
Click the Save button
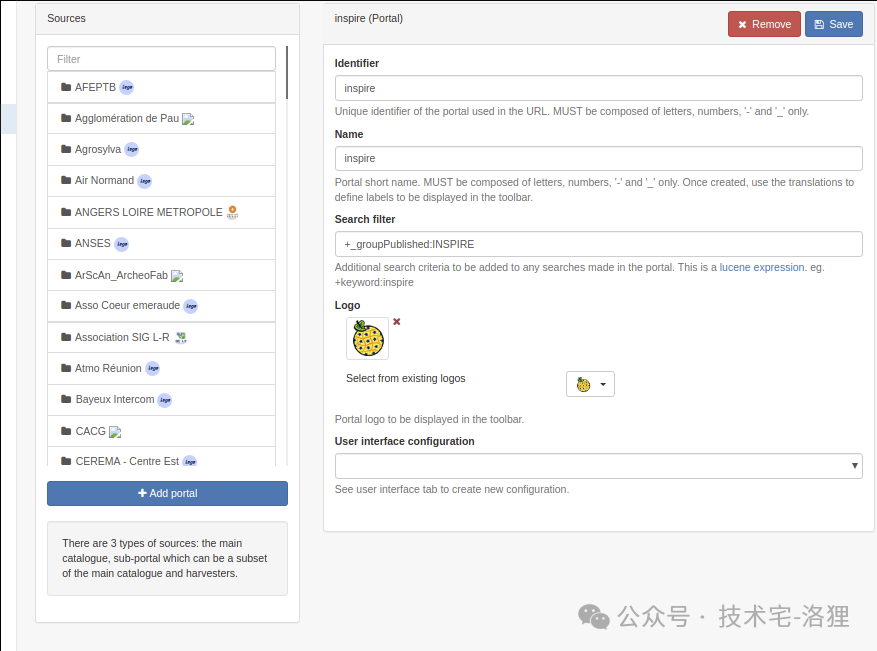tap(833, 25)
